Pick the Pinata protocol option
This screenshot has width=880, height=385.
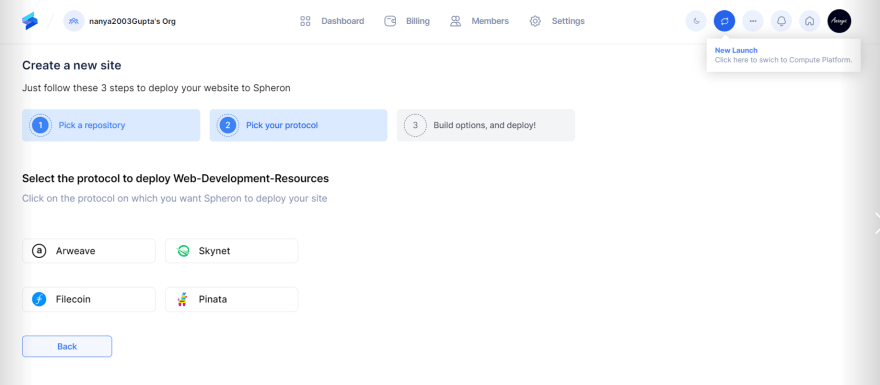232,299
